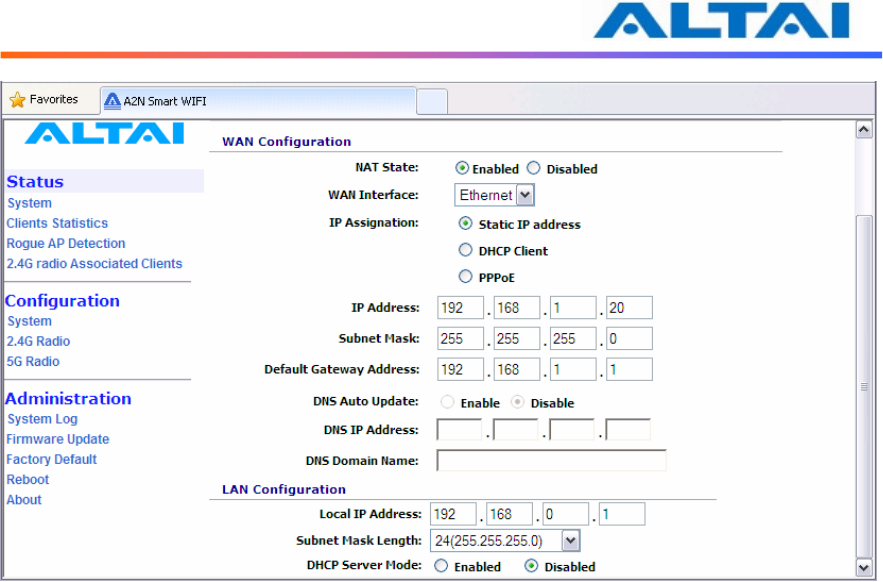Click first DNS IP Address field
This screenshot has height=582, width=883.
click(459, 429)
